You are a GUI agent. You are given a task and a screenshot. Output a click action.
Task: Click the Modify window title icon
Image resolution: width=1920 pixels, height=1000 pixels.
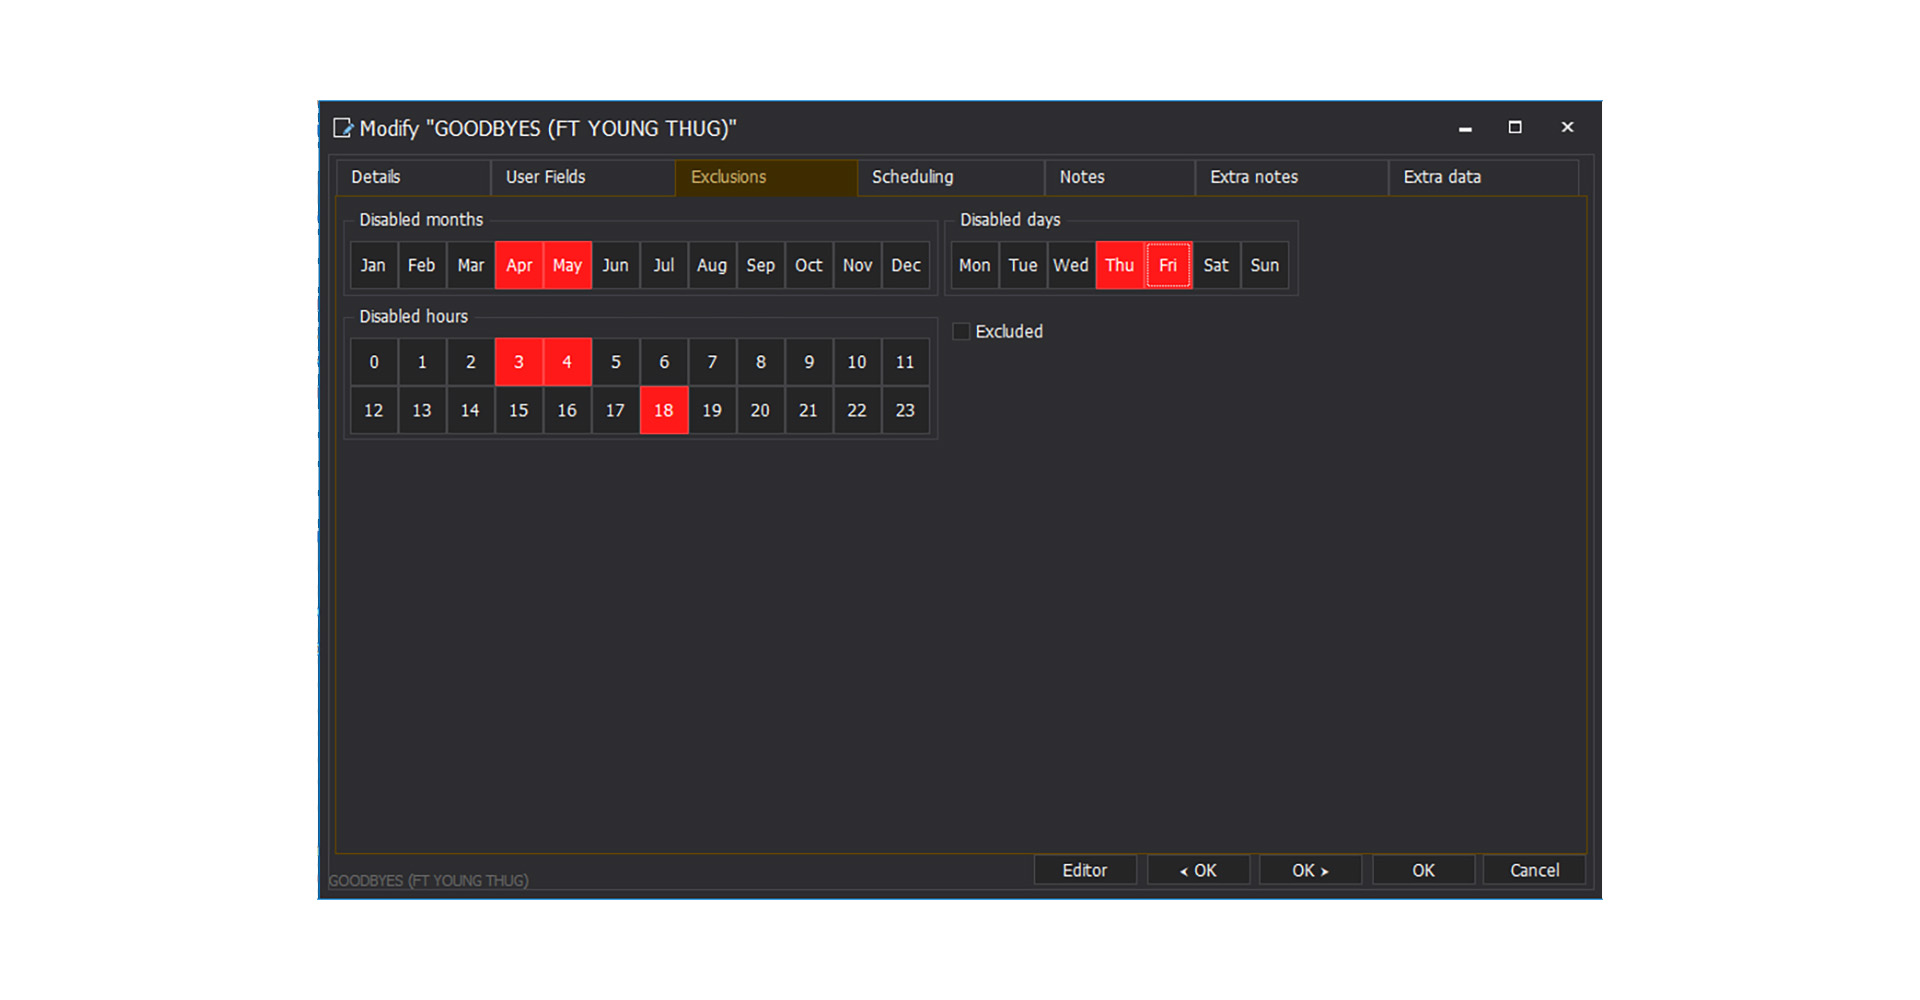343,128
